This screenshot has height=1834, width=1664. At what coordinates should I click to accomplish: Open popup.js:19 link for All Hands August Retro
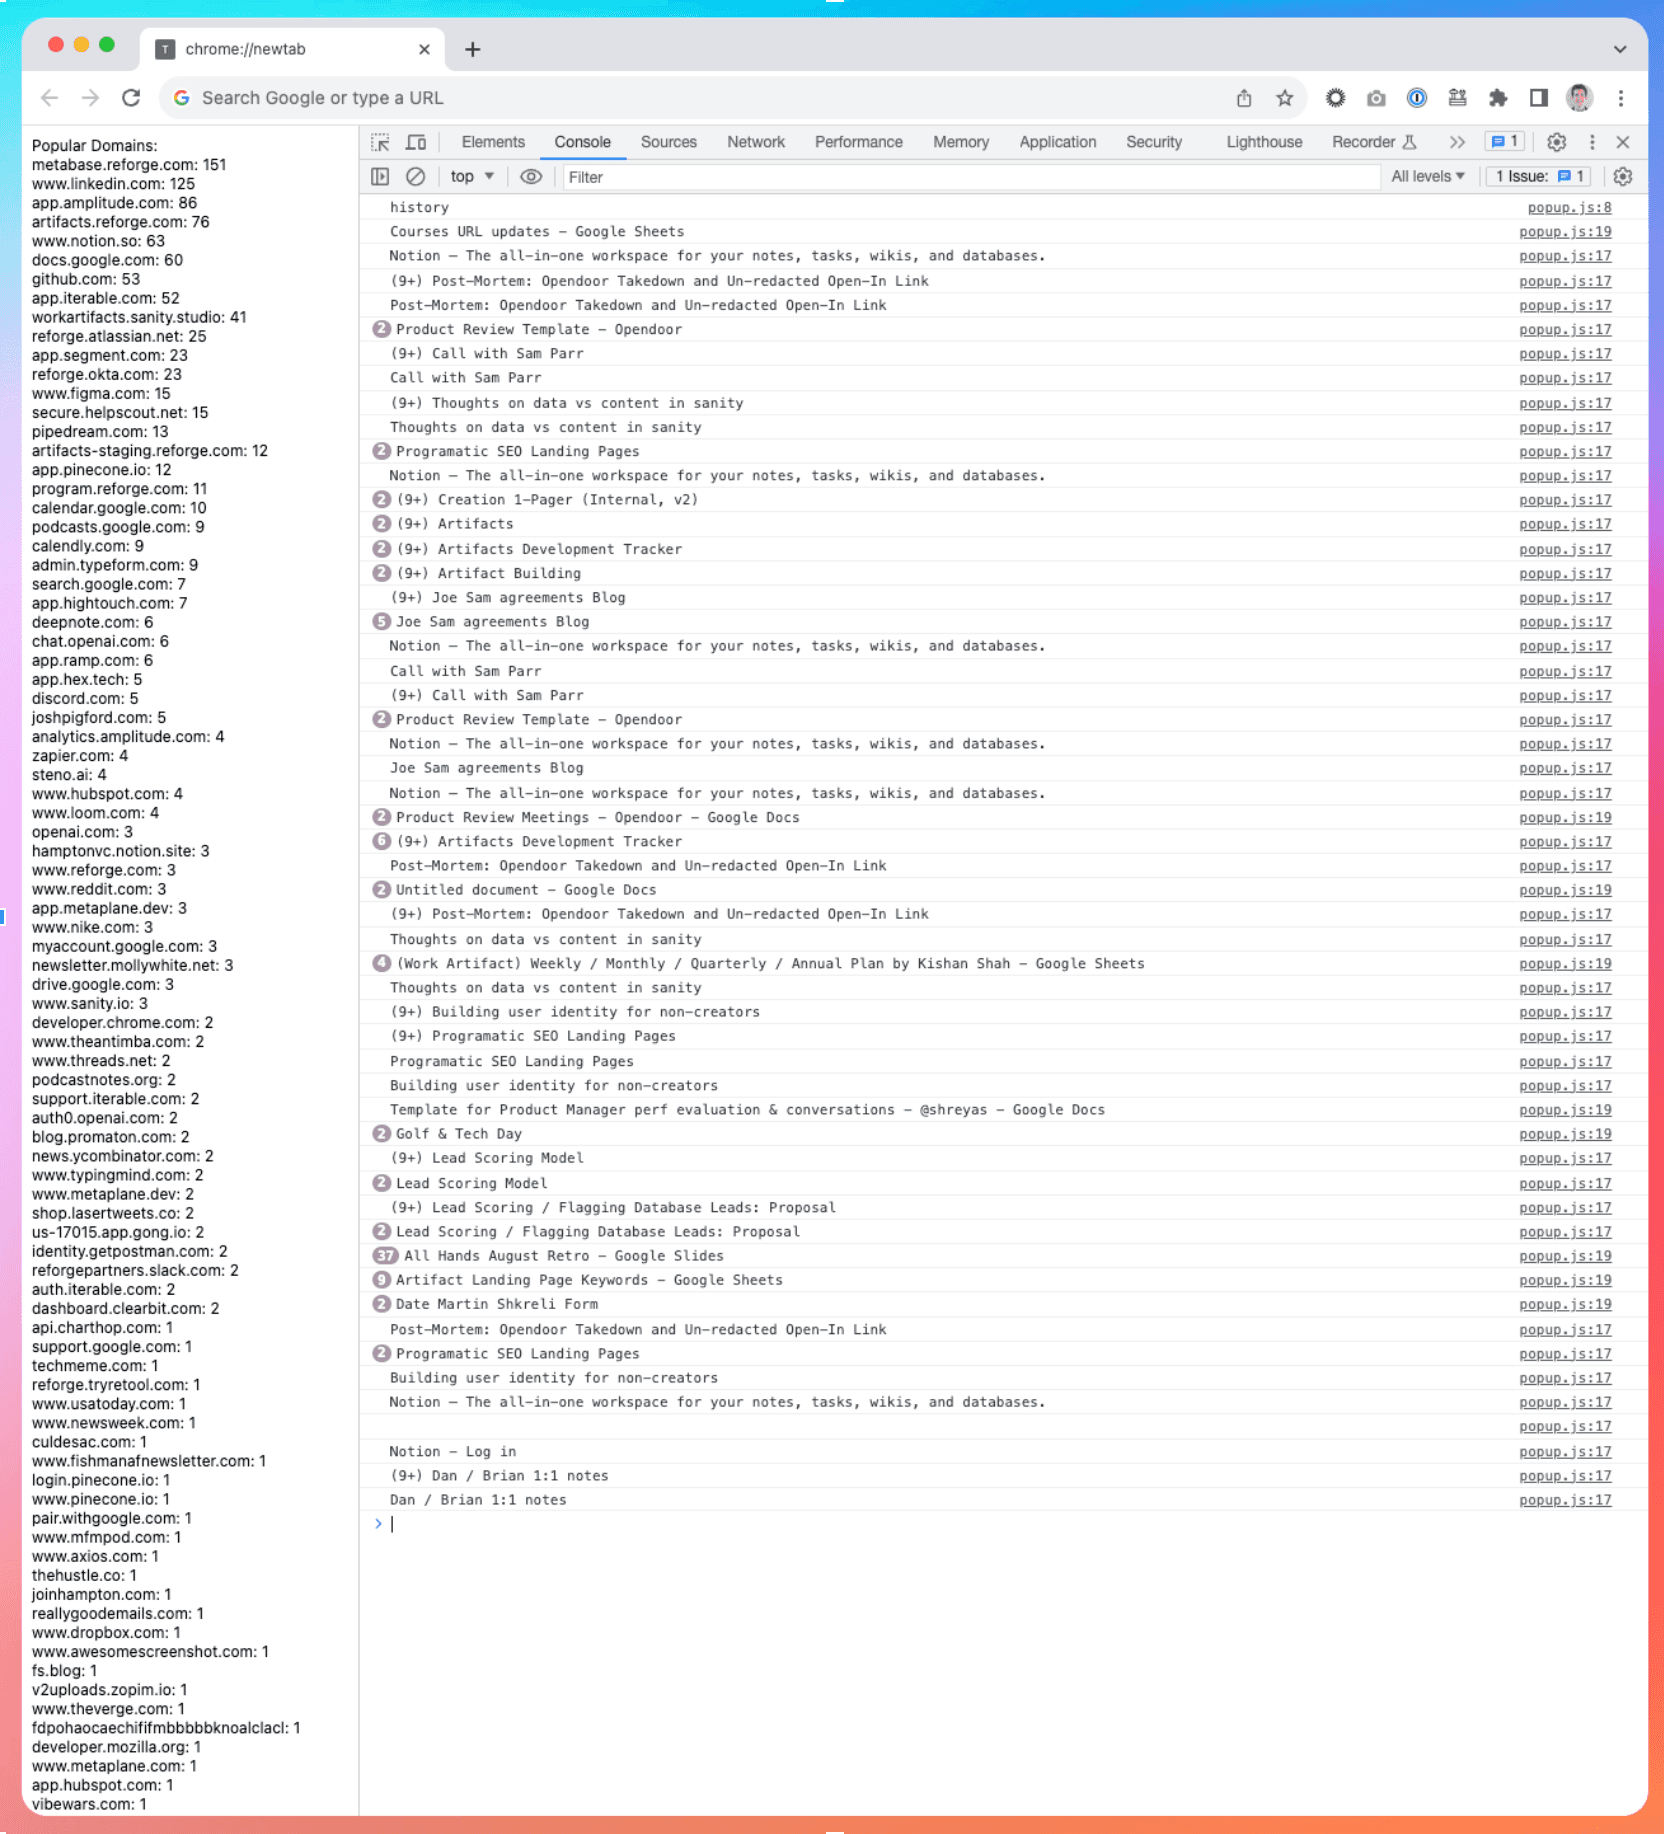[1565, 1256]
